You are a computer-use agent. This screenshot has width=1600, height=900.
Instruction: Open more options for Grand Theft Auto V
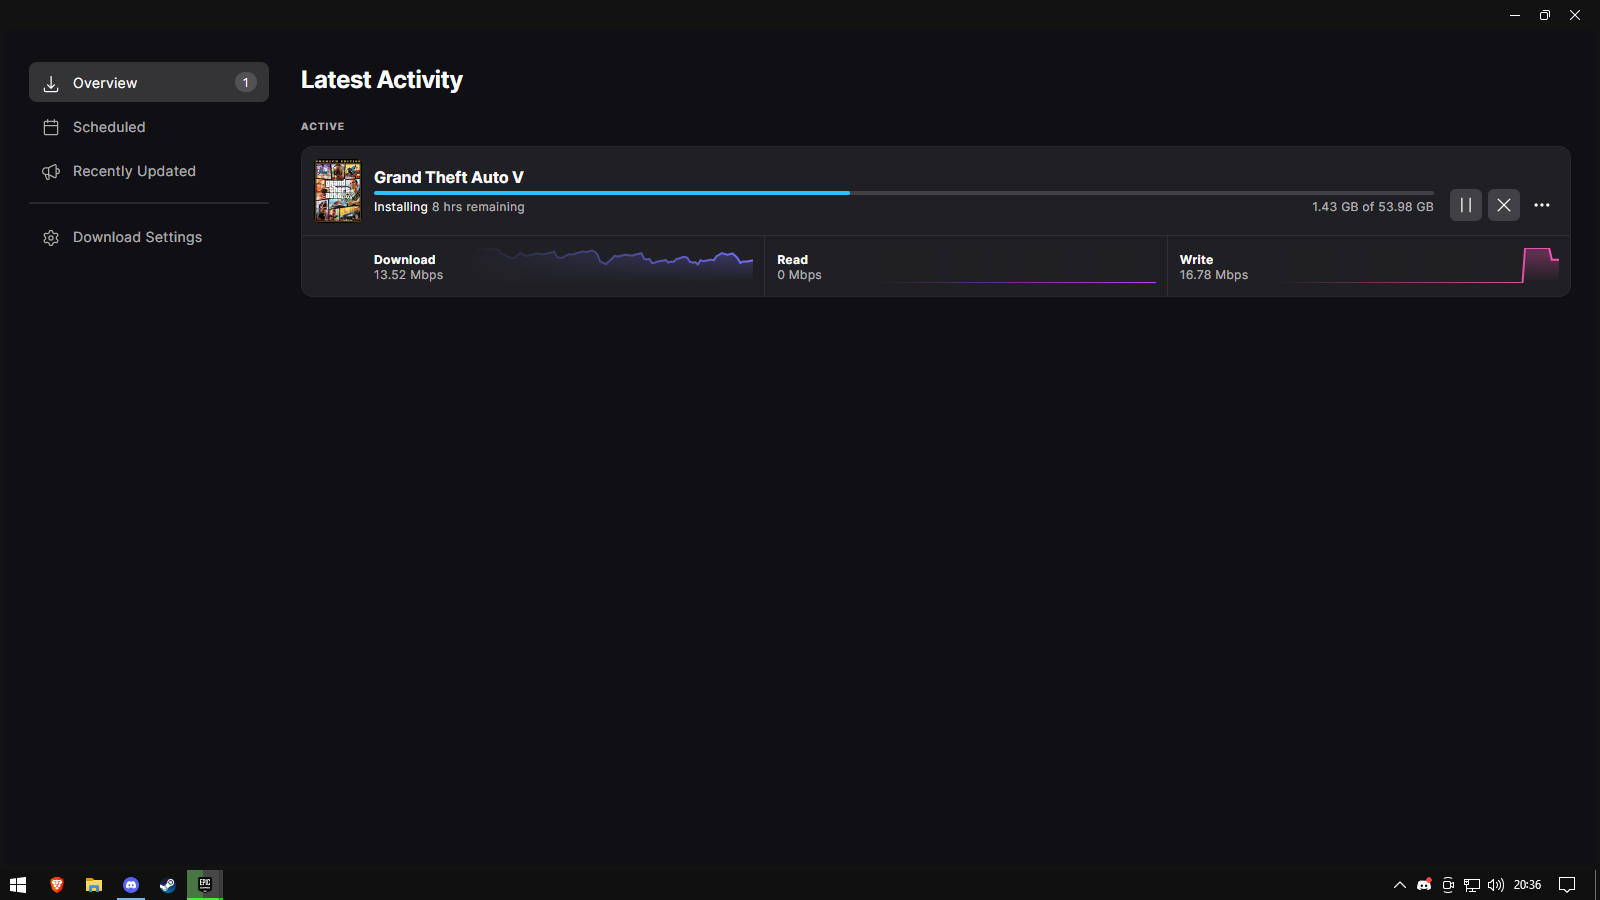pos(1542,205)
